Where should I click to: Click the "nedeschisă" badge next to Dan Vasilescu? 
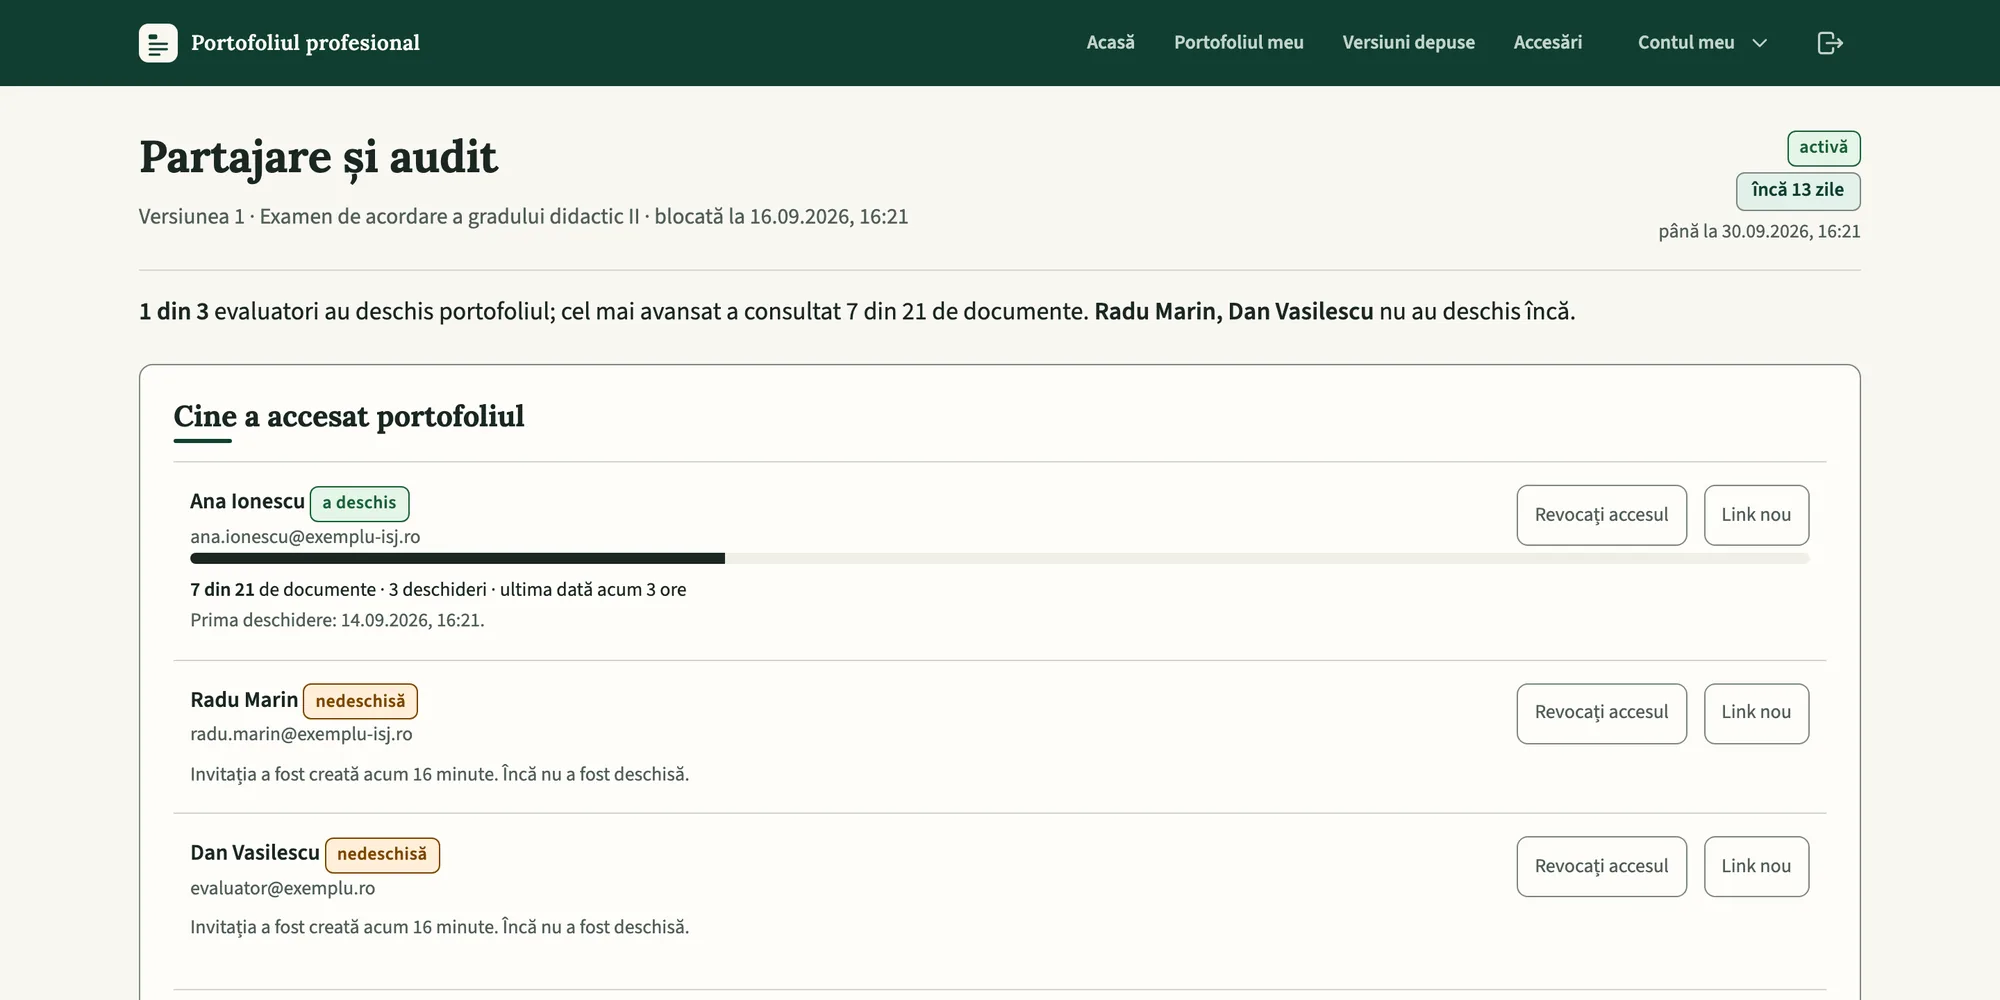click(x=382, y=854)
